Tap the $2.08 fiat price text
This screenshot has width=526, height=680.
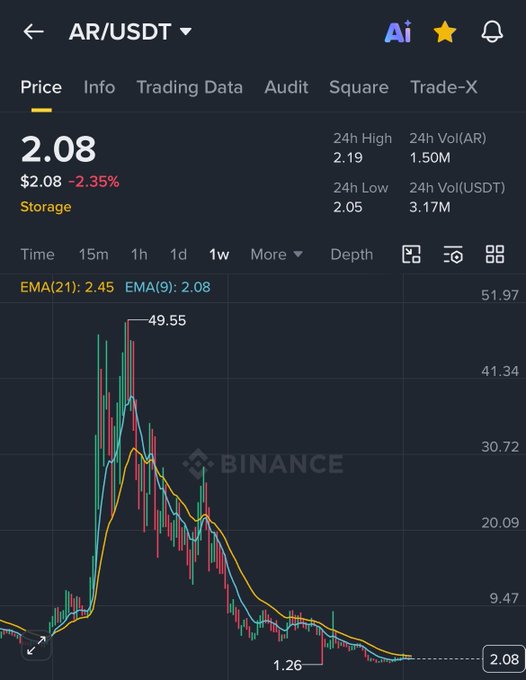click(41, 181)
